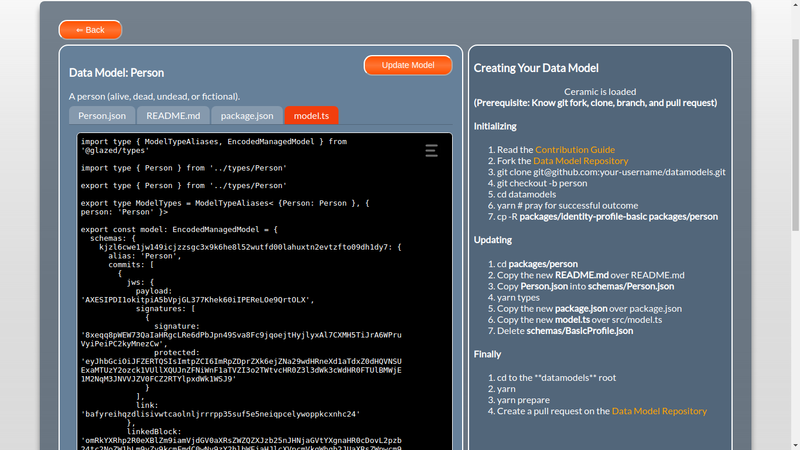This screenshot has height=450, width=800.
Task: Click the 'cp -R packages/identity-profile-basic' step
Action: tap(607, 217)
